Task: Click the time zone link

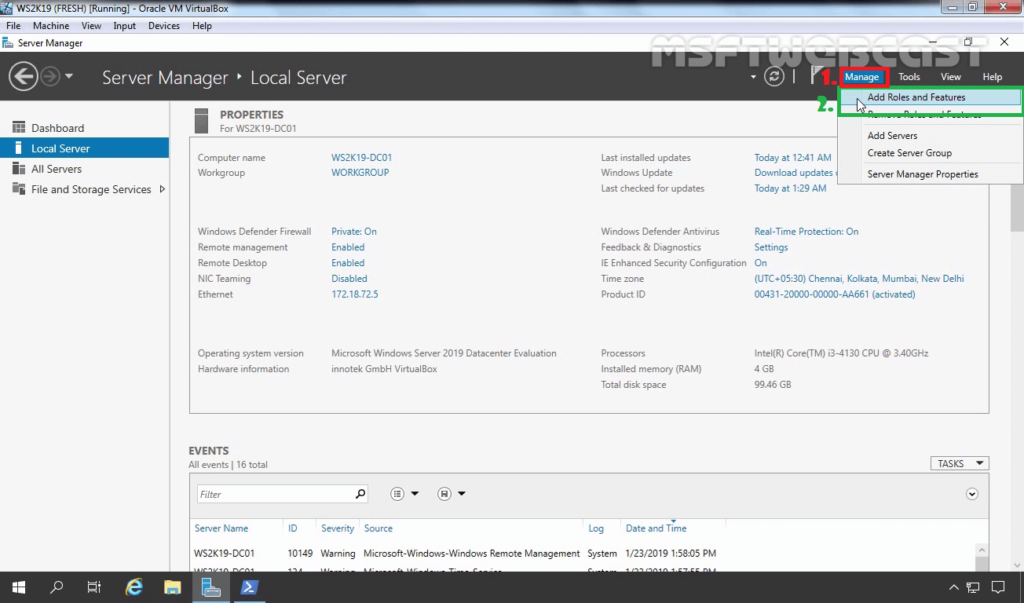Action: click(859, 278)
